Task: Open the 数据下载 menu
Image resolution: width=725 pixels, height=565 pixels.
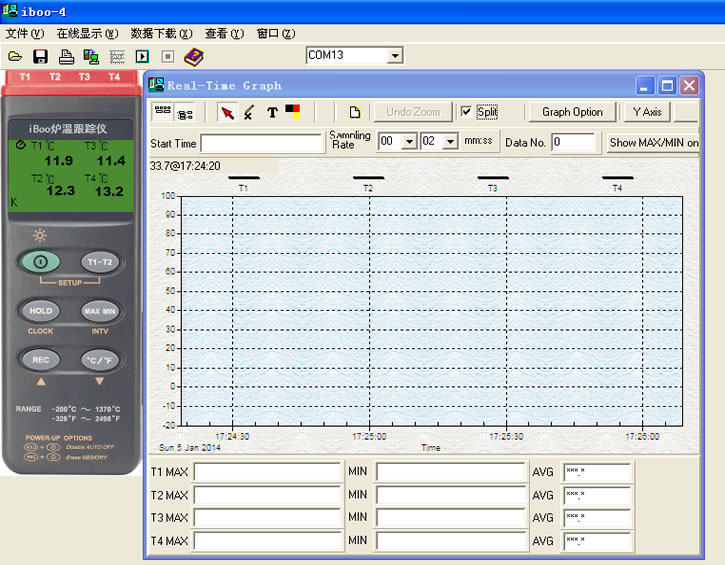Action: click(x=158, y=33)
